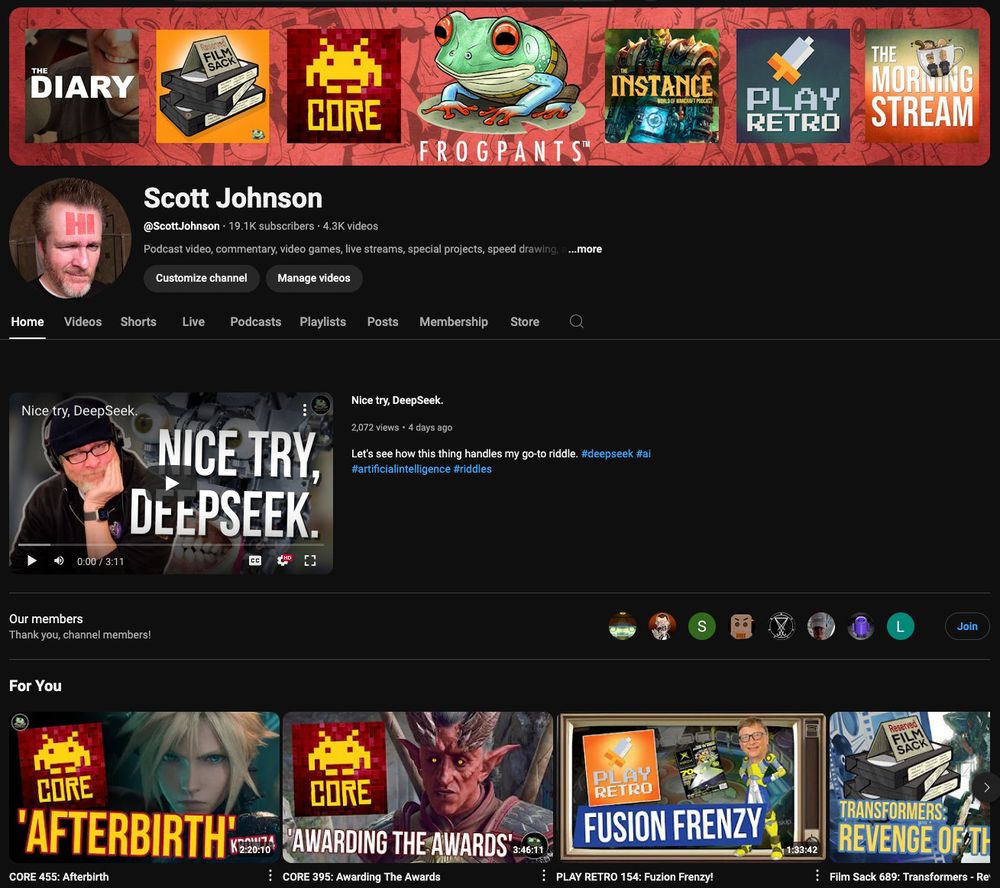1000x888 pixels.
Task: Click PLAY RETRO 154: Fuzion Frenzy! title
Action: tap(635, 877)
